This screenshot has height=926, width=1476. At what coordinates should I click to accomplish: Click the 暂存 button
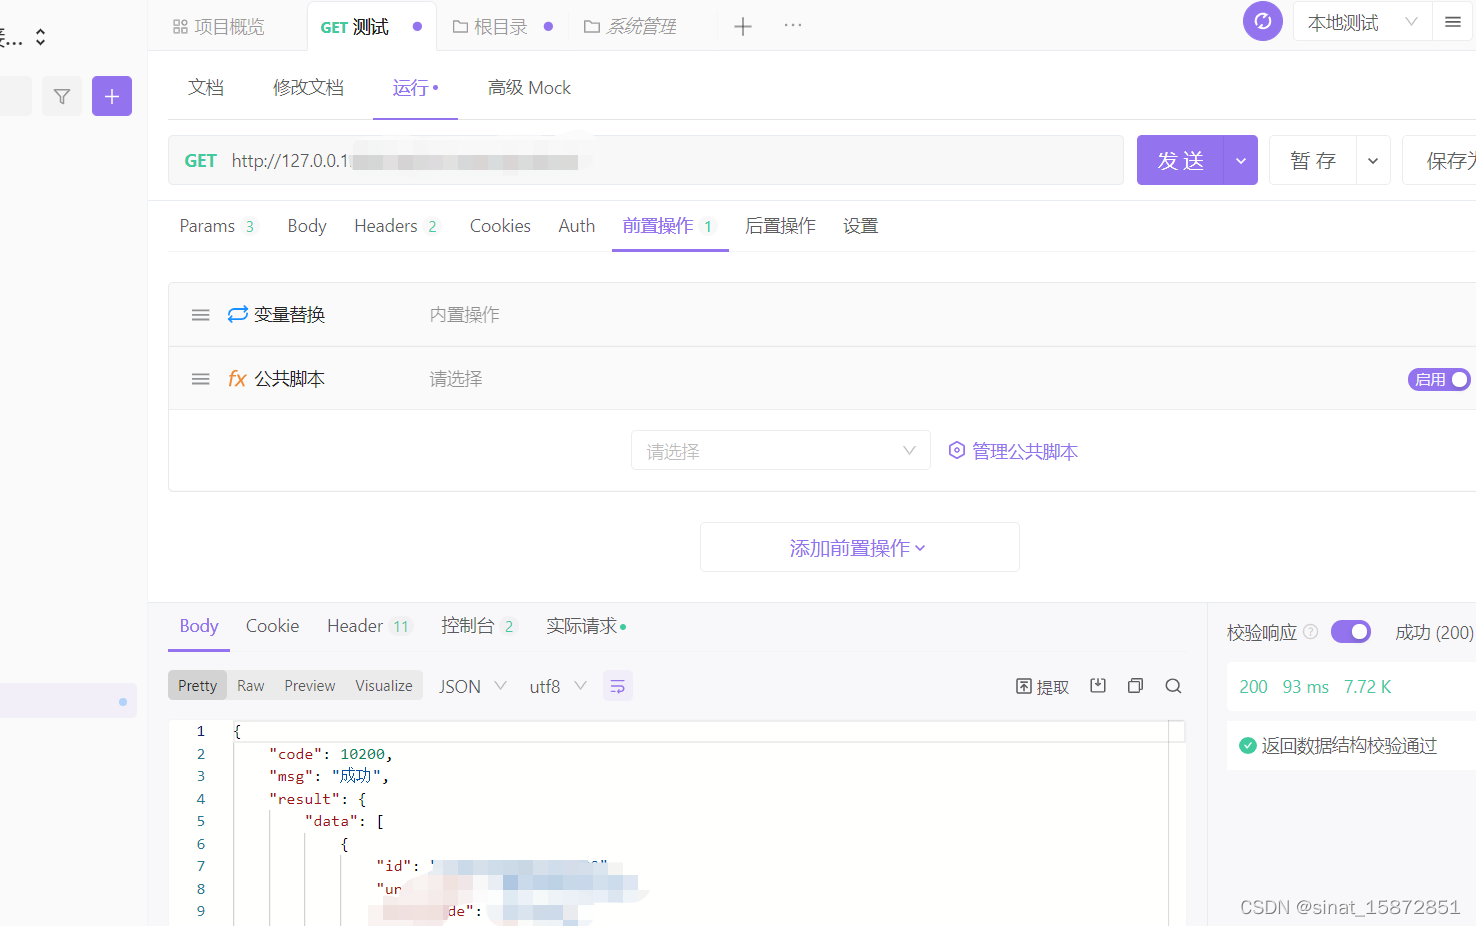[1313, 160]
